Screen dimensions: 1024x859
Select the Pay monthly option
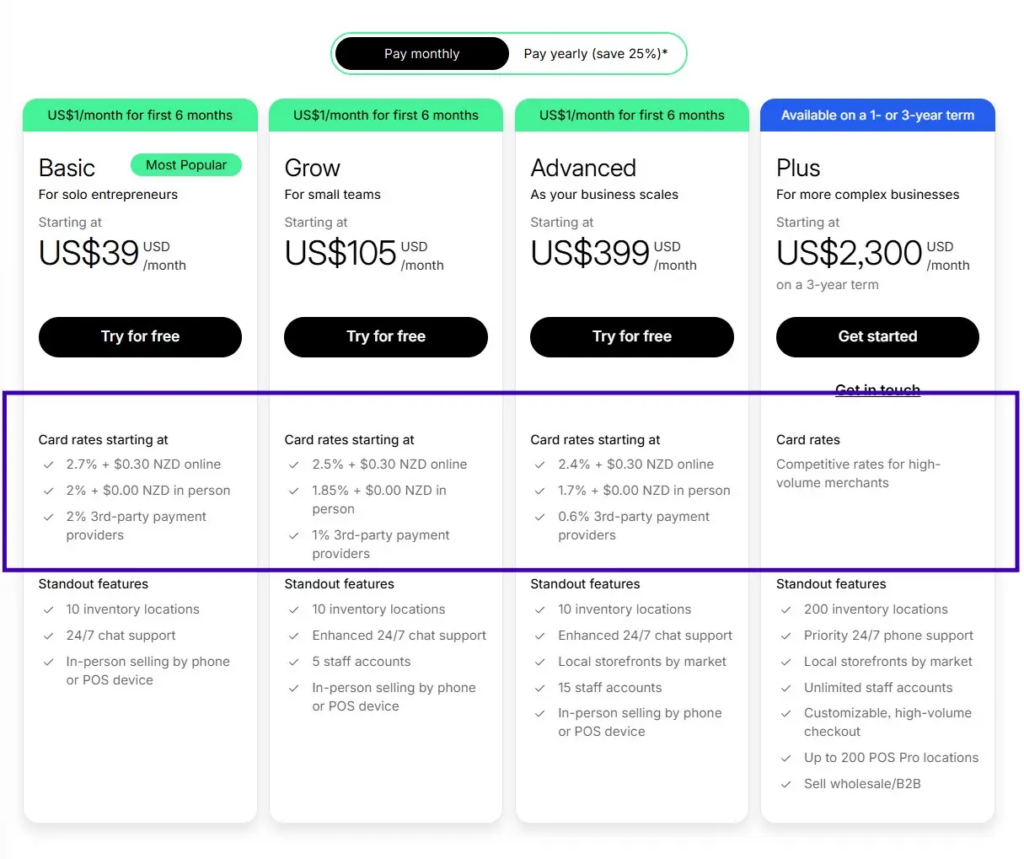(x=421, y=53)
